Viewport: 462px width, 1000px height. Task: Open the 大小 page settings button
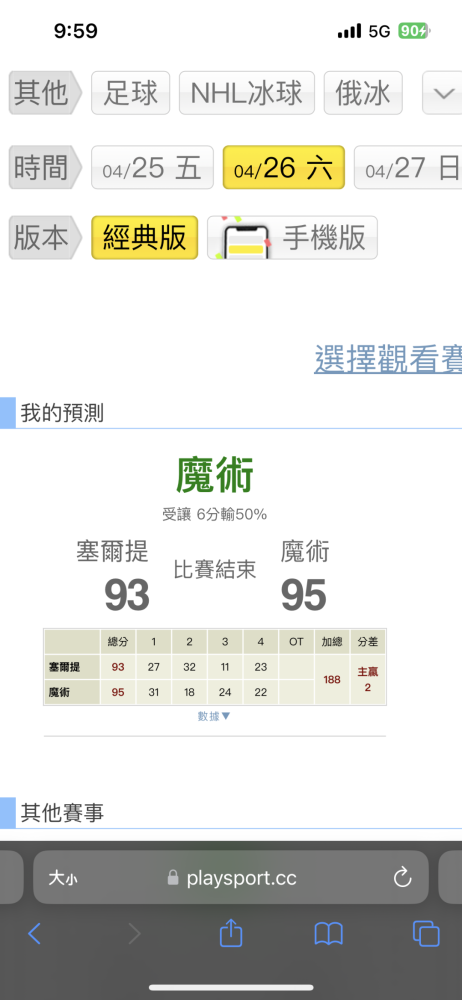[63, 878]
